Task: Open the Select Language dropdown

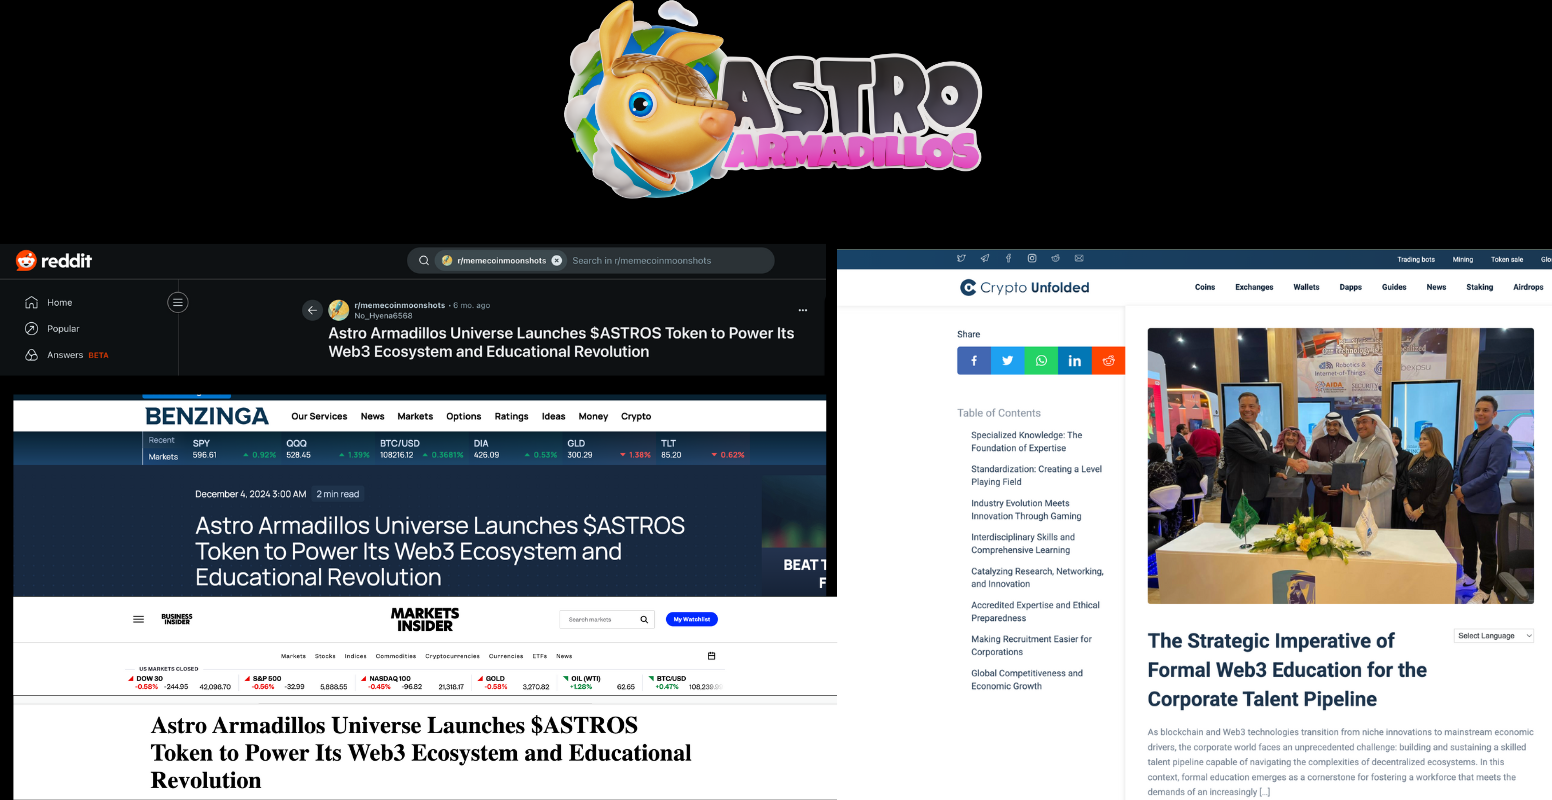Action: tap(1493, 635)
